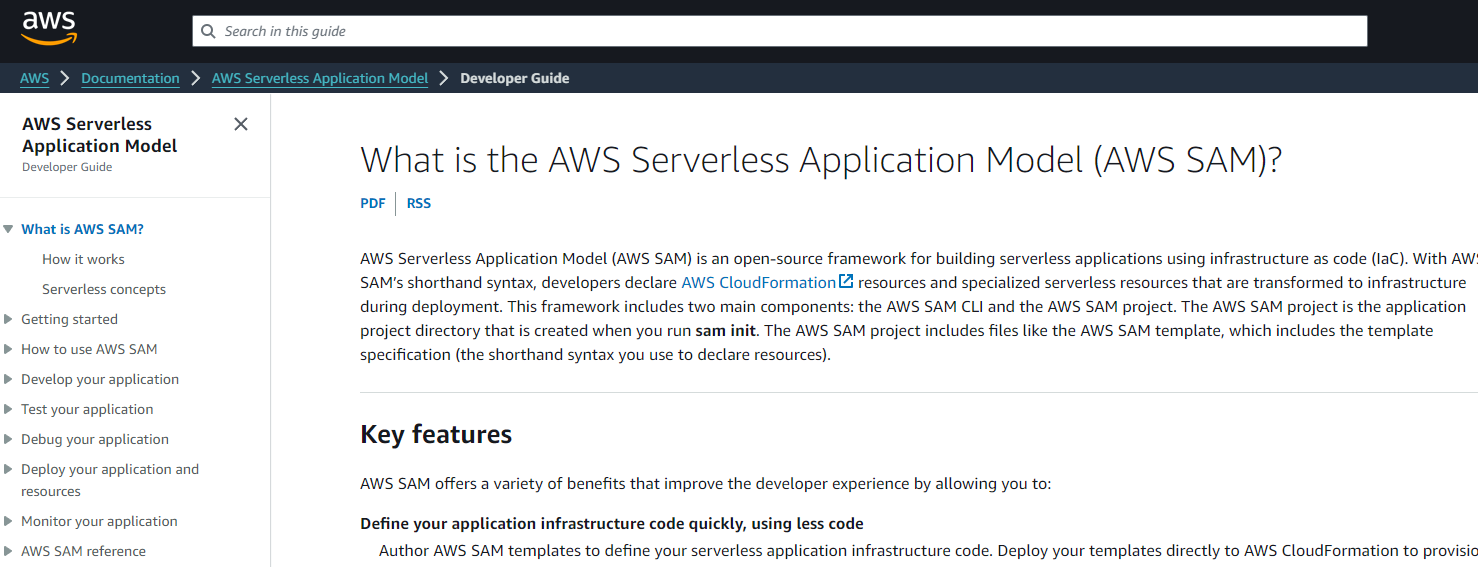The image size is (1478, 567).
Task: Expand the Develop your application arrow
Action: [8, 379]
